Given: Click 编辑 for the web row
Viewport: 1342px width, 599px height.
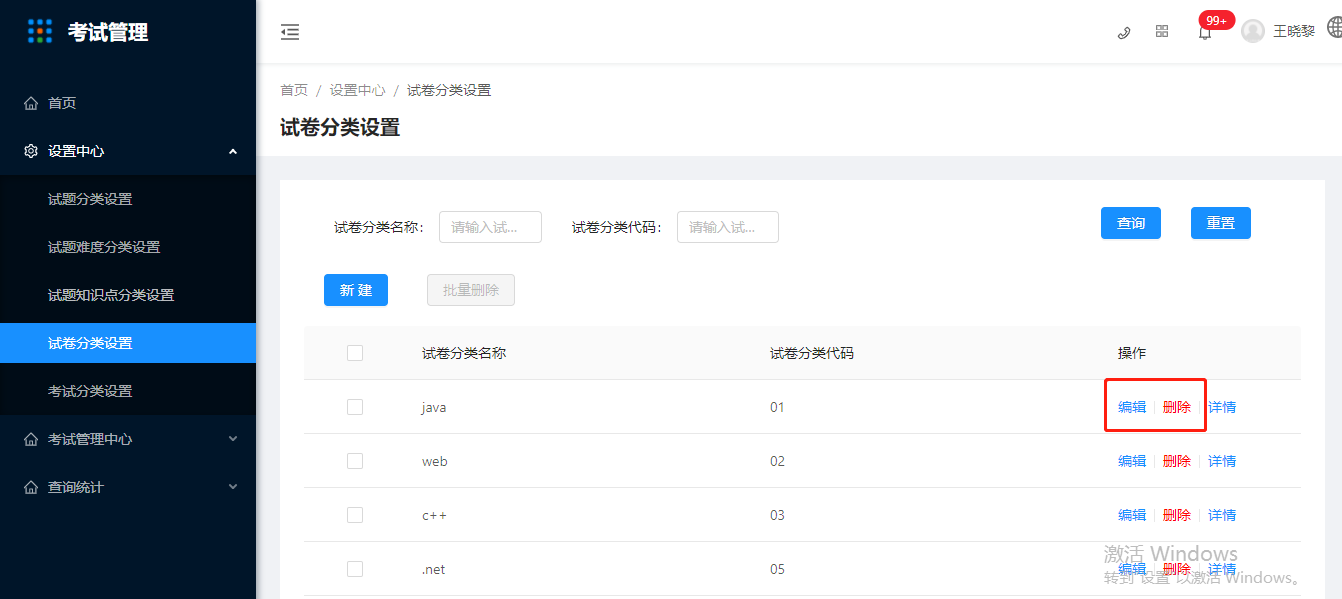Looking at the screenshot, I should tap(1132, 461).
